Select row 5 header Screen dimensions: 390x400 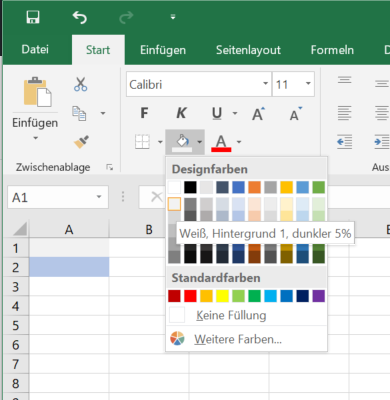tap(16, 325)
